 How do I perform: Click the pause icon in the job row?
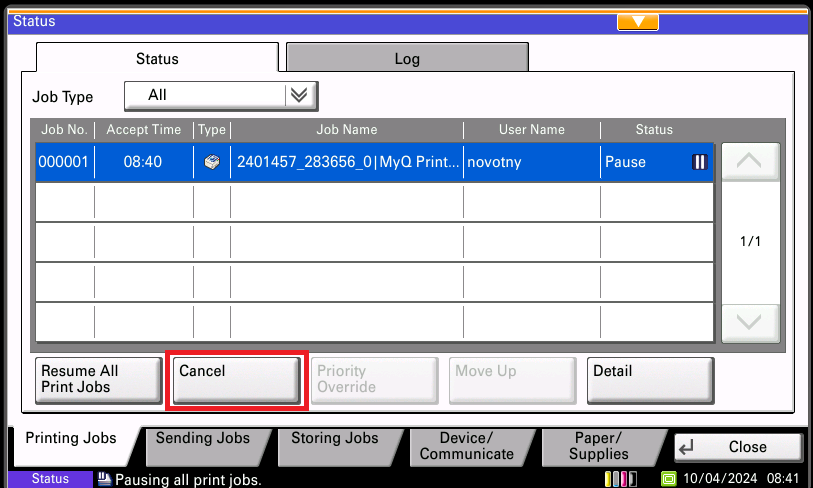(699, 162)
